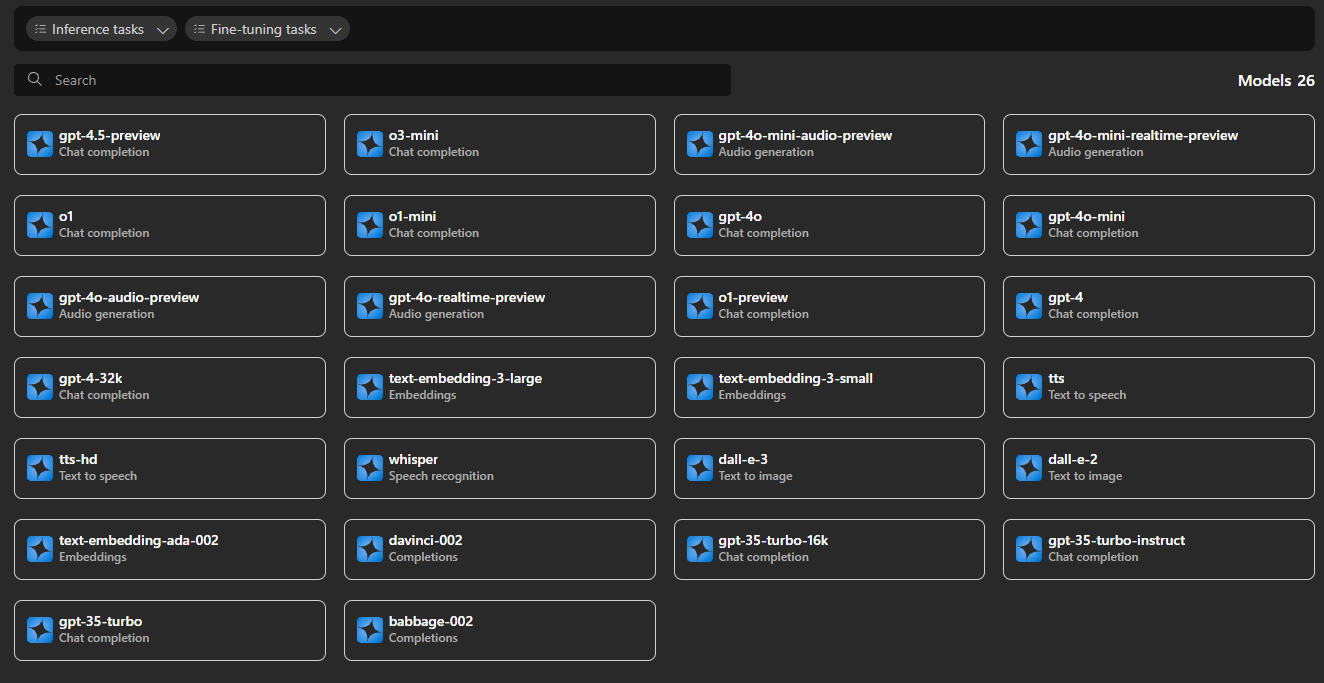Click the list icon on Fine-tuning tasks
This screenshot has width=1324, height=683.
(x=200, y=29)
